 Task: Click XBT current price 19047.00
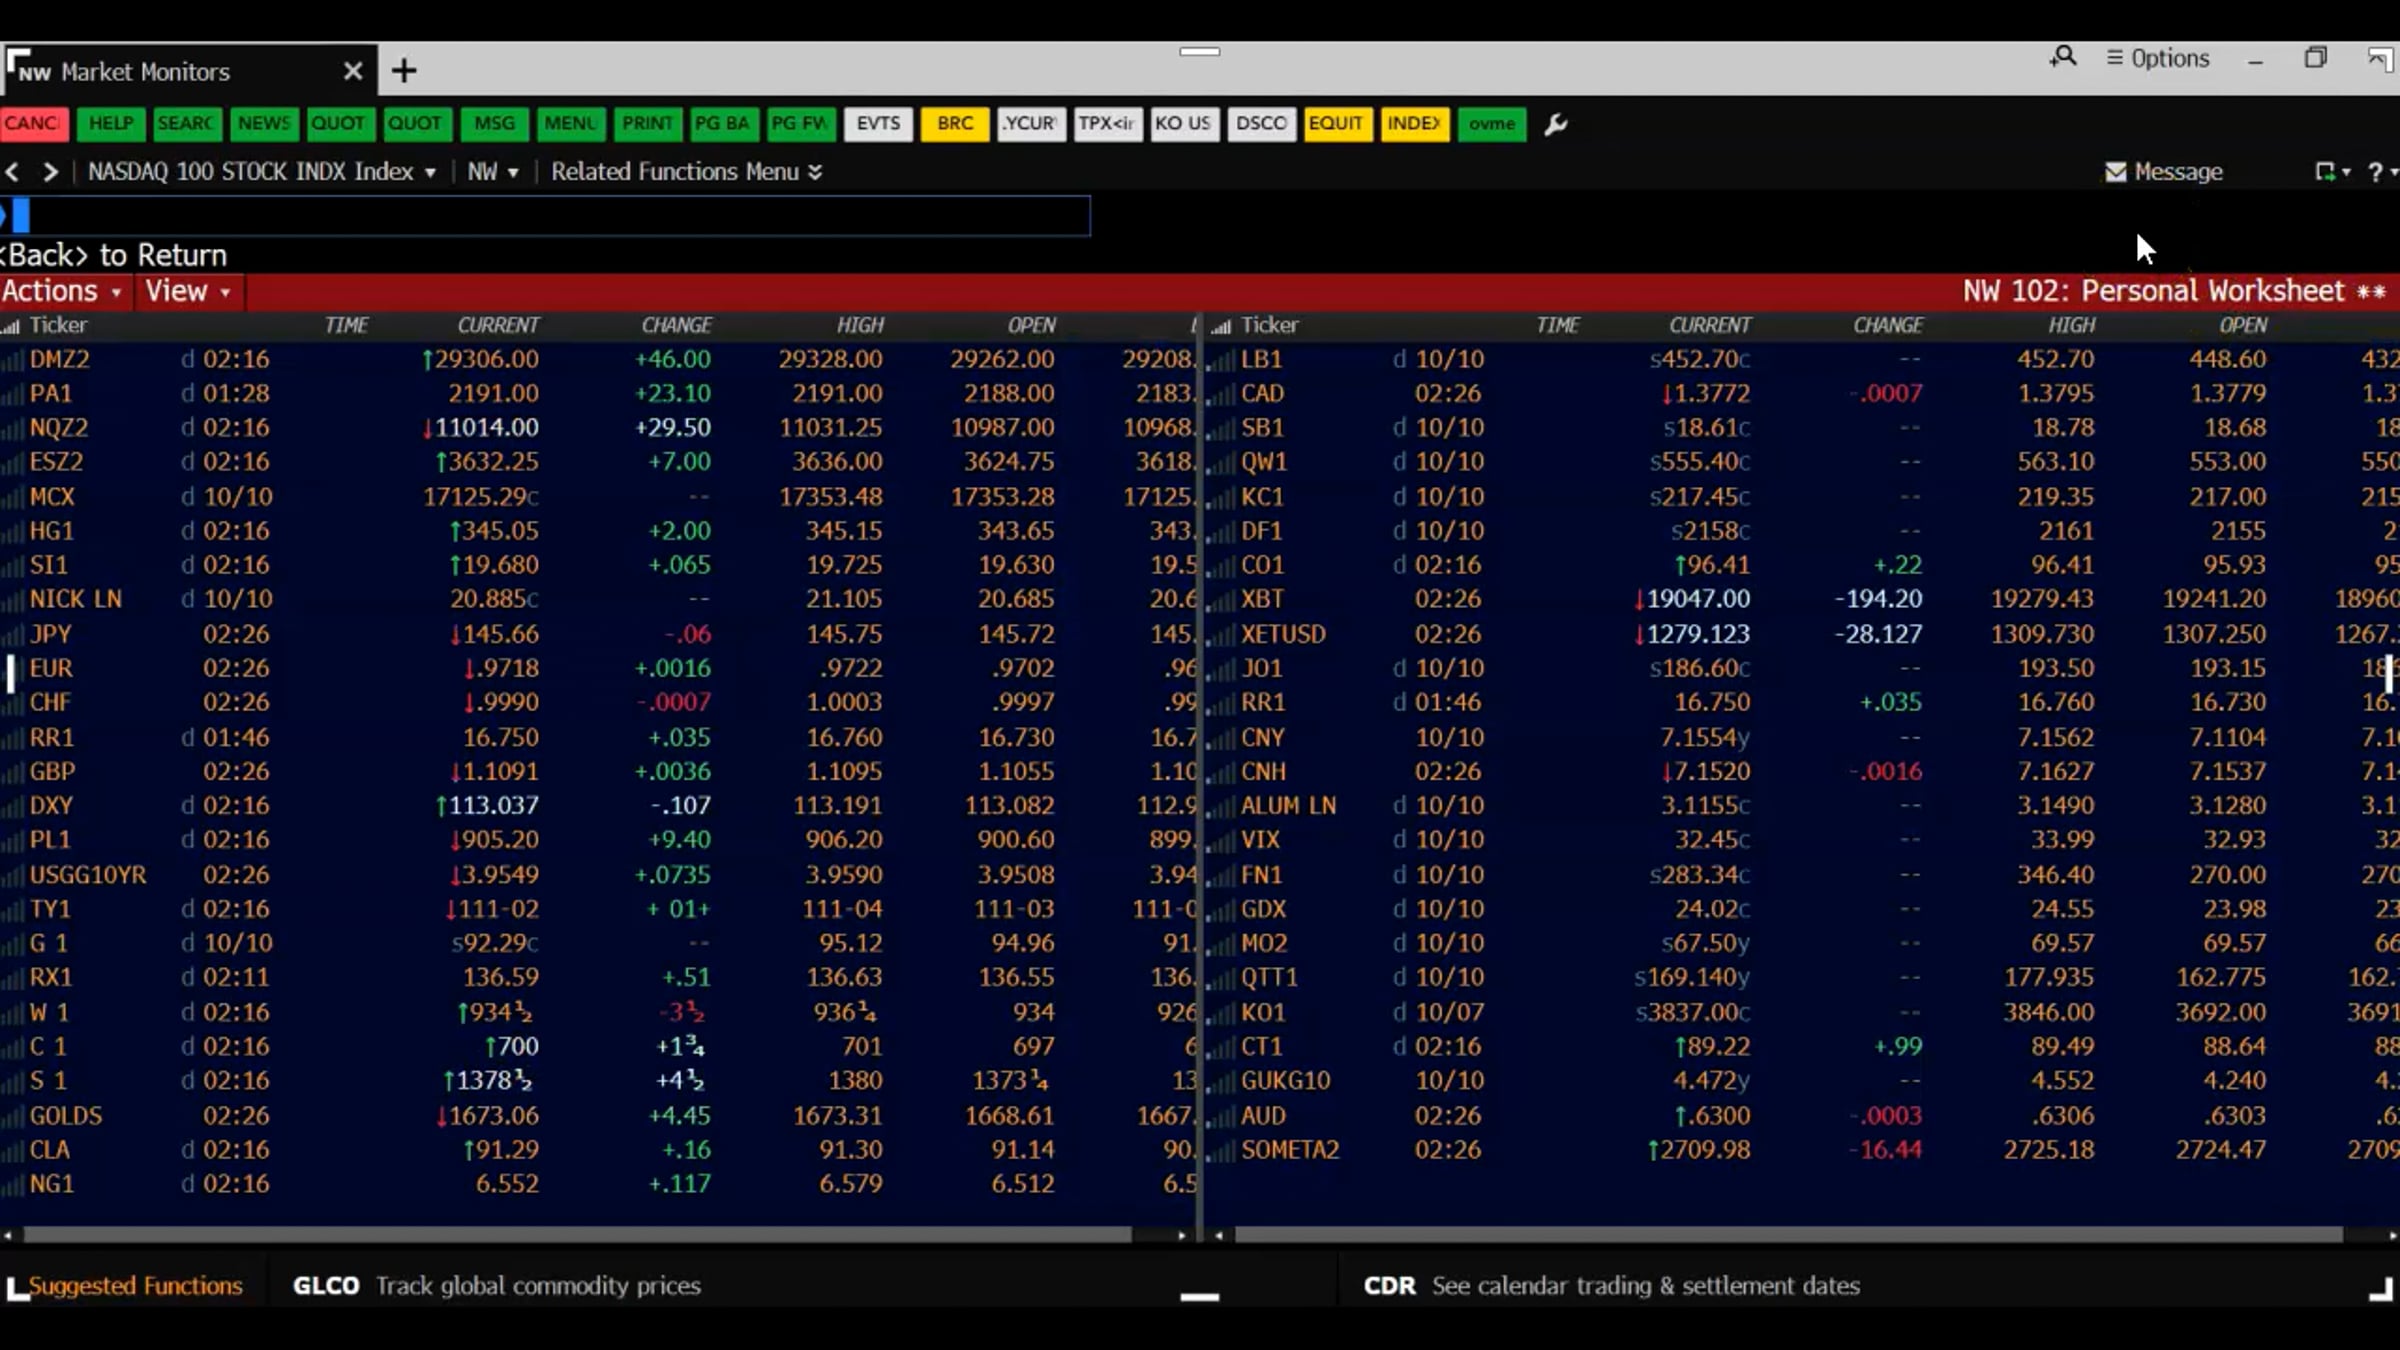[1692, 599]
